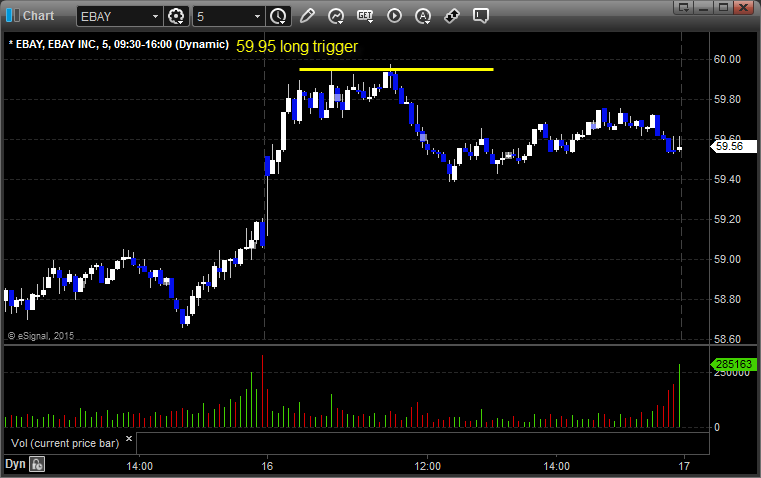The image size is (761, 478).
Task: Click the 58.60 price axis label
Action: [x=727, y=339]
